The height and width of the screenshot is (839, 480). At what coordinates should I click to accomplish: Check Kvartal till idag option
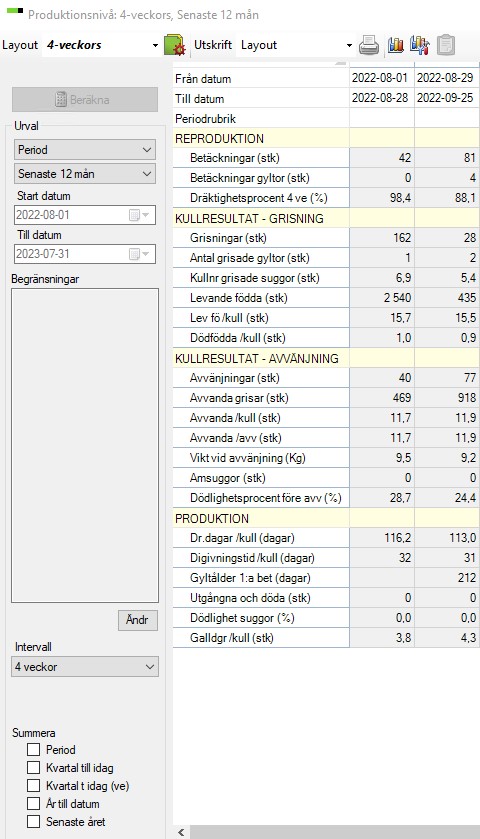(x=33, y=768)
